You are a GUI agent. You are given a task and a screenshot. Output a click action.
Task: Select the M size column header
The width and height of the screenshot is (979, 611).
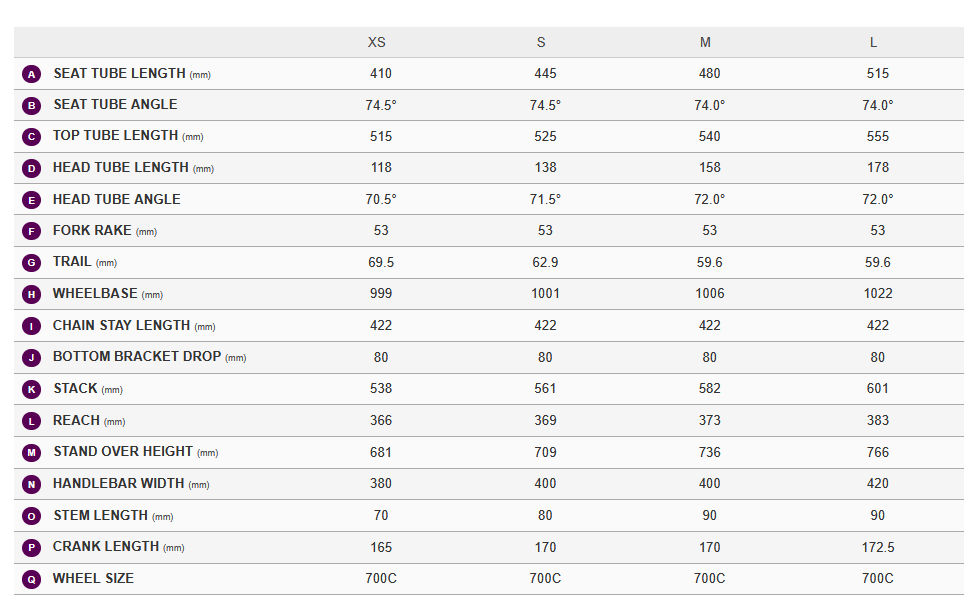click(x=706, y=42)
